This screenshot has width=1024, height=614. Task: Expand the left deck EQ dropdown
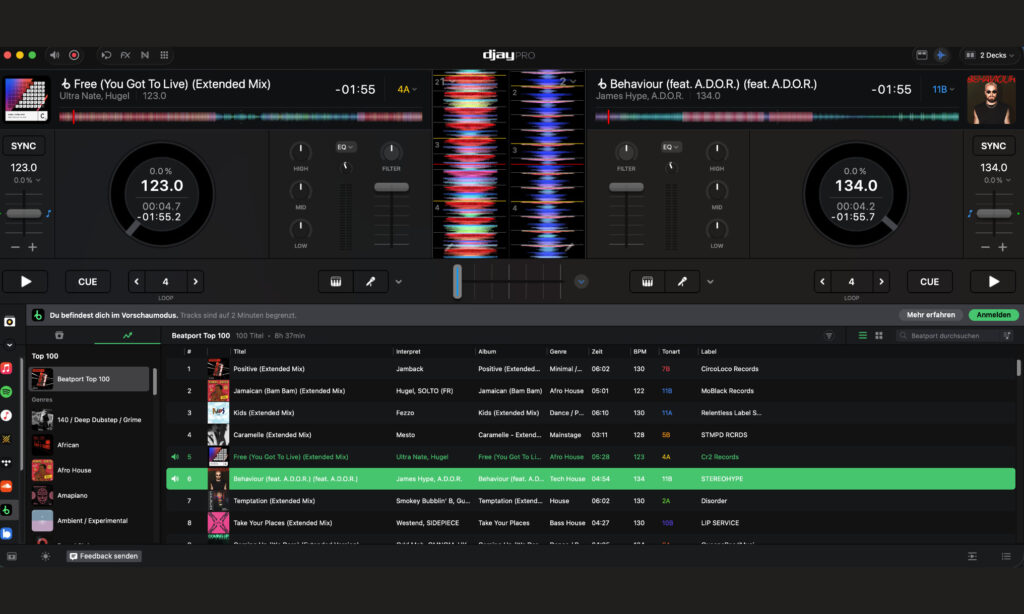pyautogui.click(x=346, y=147)
